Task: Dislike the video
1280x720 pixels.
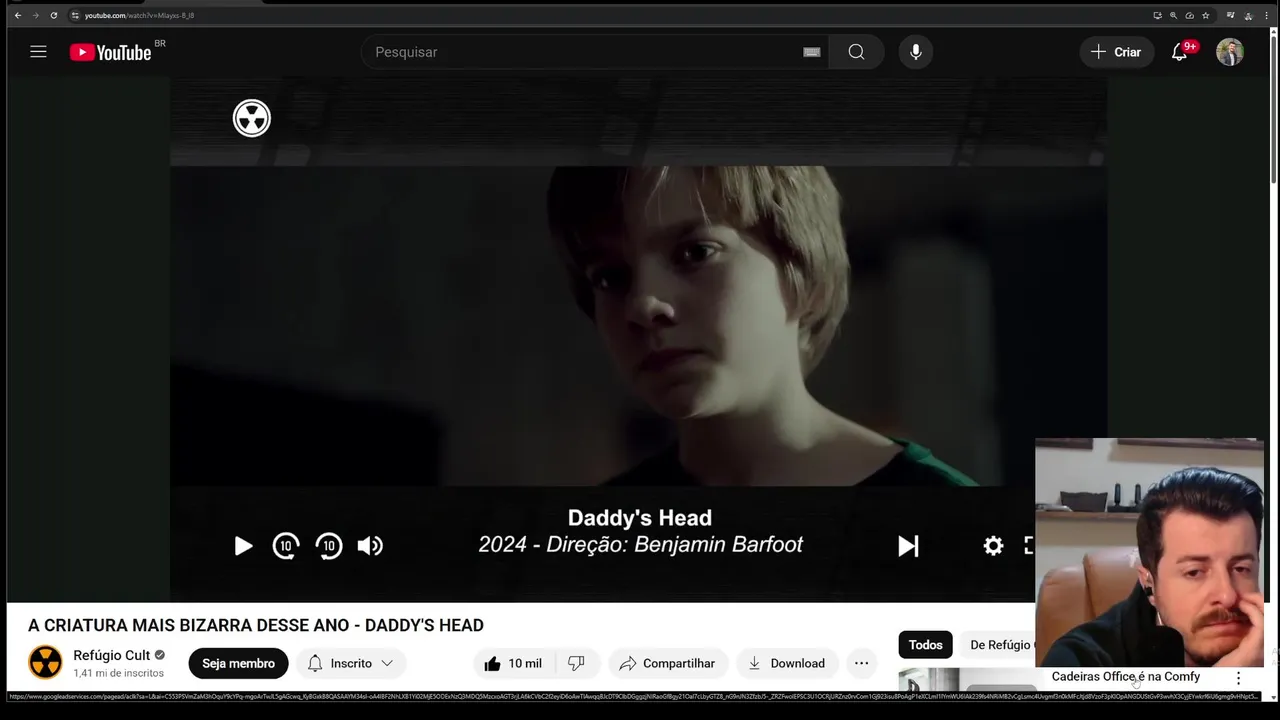Action: pyautogui.click(x=576, y=663)
